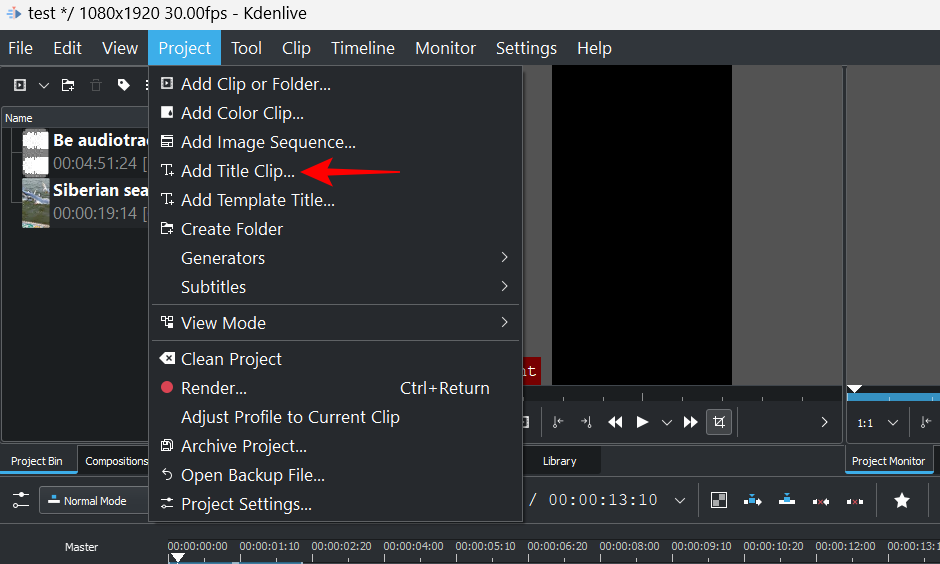Click the Set Zone Out icon in clip monitor
The height and width of the screenshot is (564, 940).
586,422
